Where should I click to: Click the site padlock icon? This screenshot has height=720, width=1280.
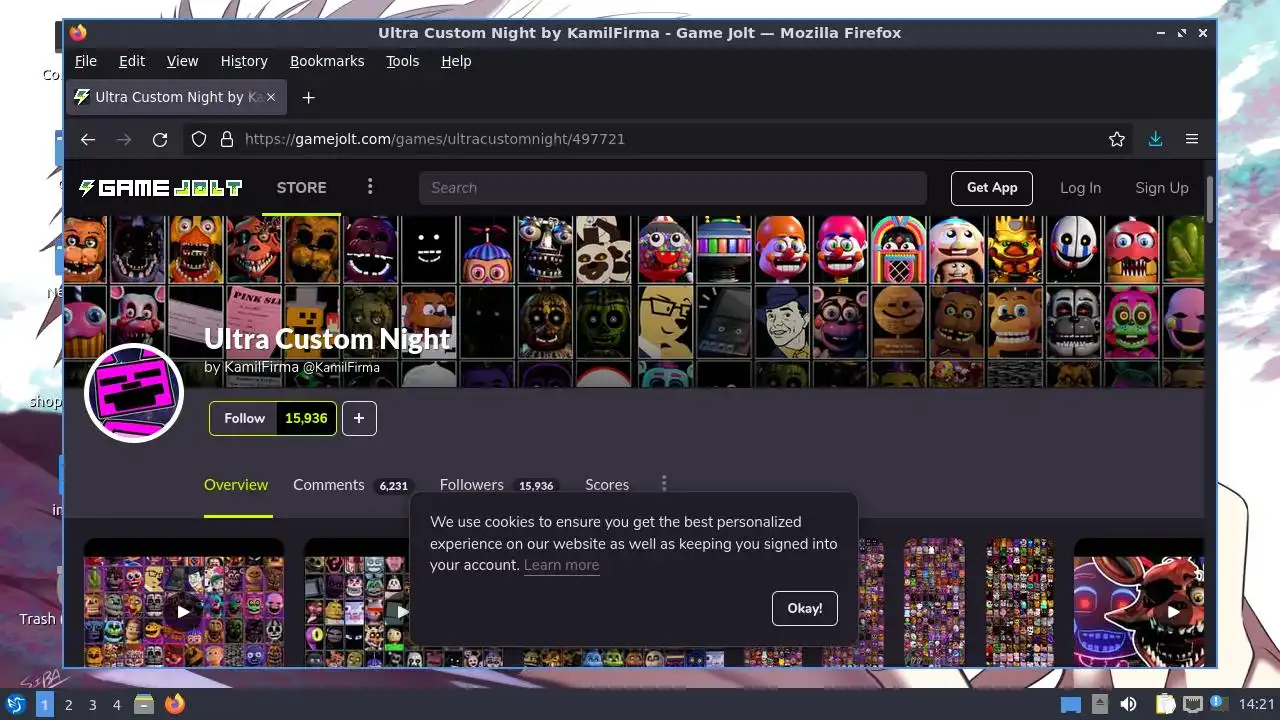[226, 139]
